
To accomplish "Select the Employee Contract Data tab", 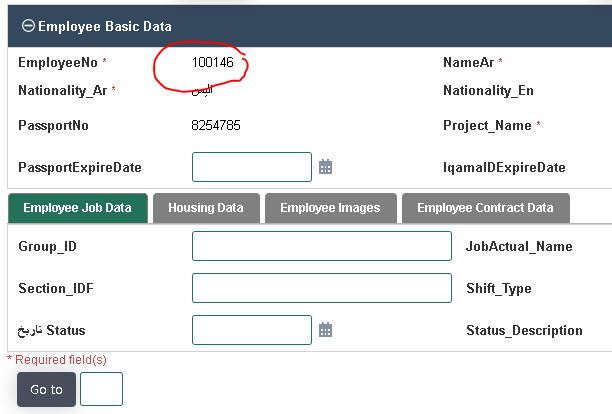I will [485, 208].
